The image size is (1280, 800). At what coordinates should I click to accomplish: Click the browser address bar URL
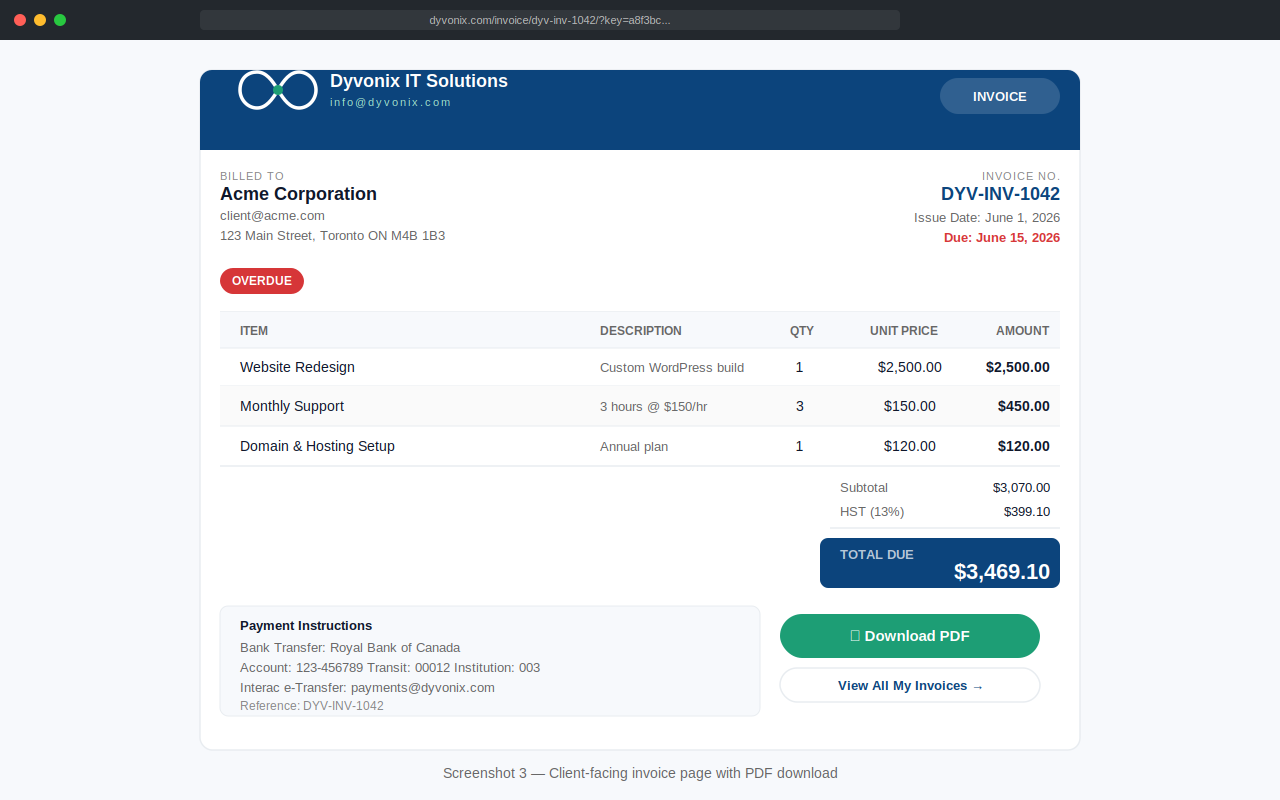point(550,20)
